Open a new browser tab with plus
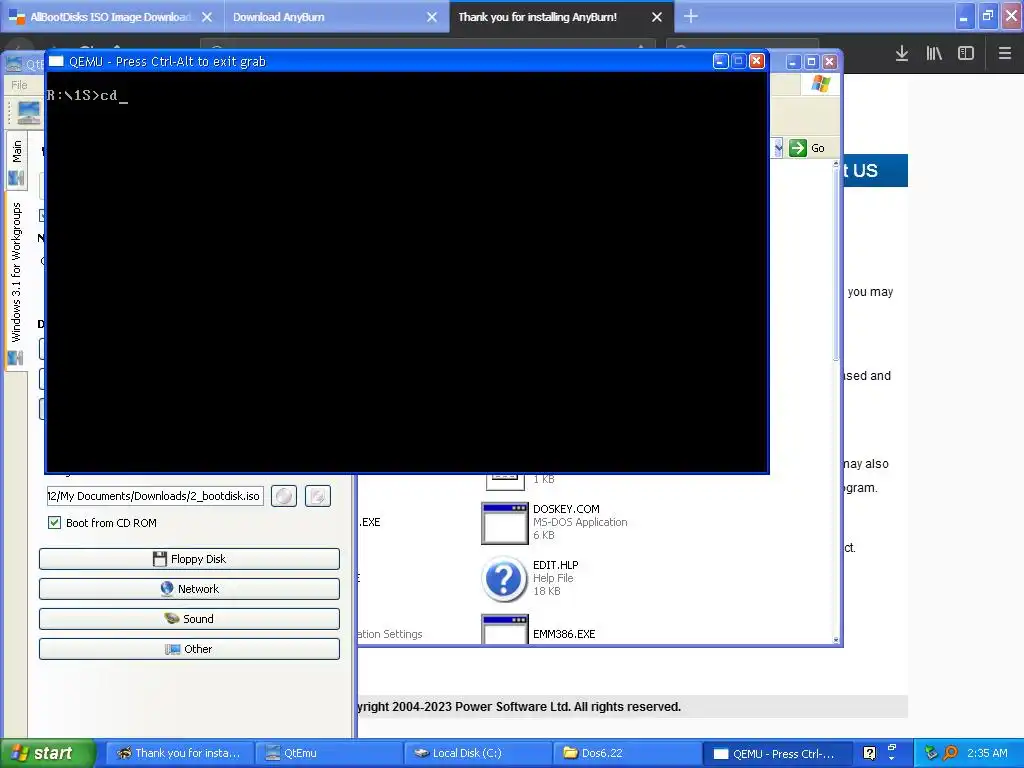The width and height of the screenshot is (1024, 768). (x=691, y=16)
